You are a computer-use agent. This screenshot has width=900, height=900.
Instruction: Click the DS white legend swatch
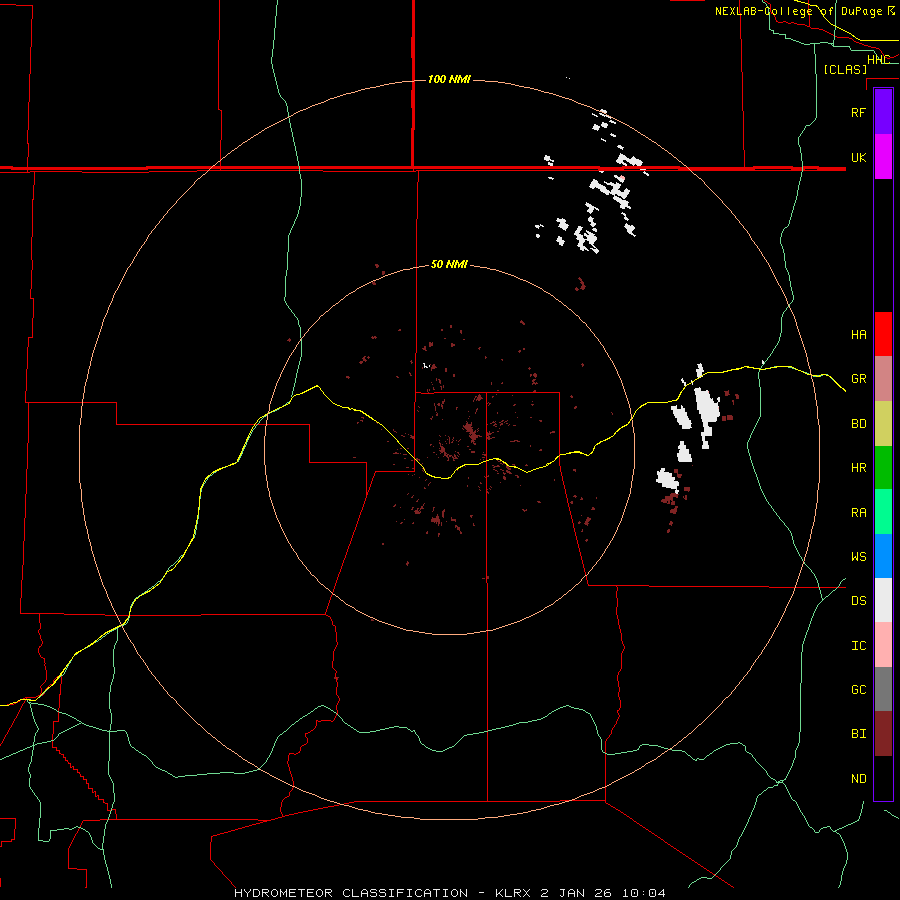pyautogui.click(x=883, y=600)
